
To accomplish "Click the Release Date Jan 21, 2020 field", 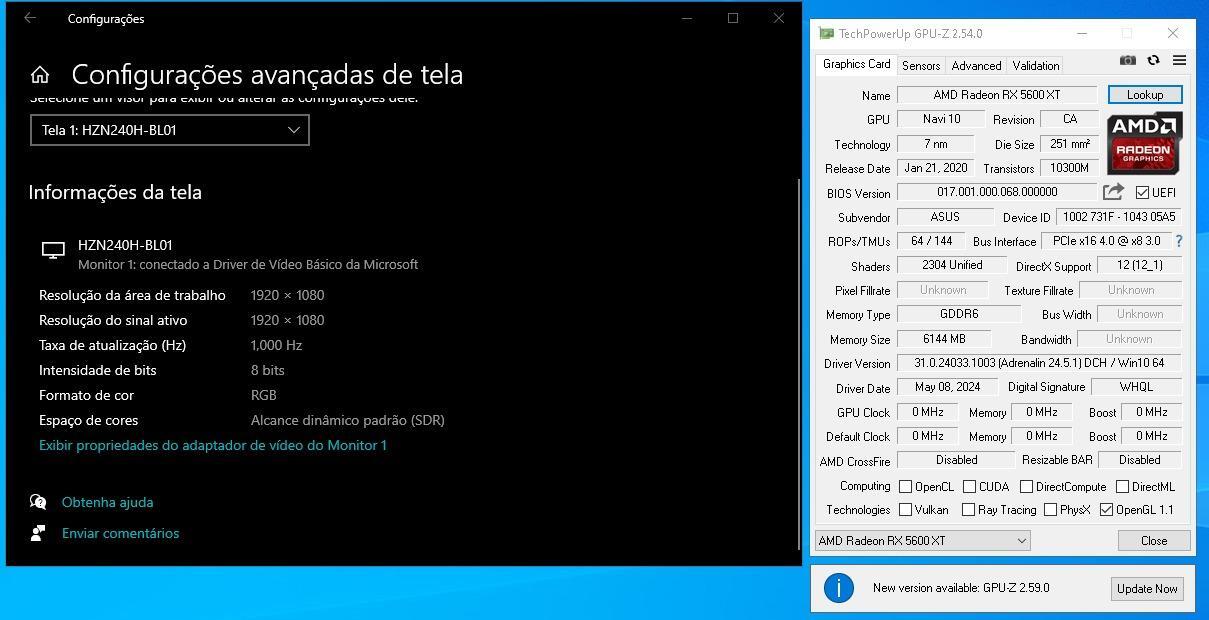I will pos(935,168).
